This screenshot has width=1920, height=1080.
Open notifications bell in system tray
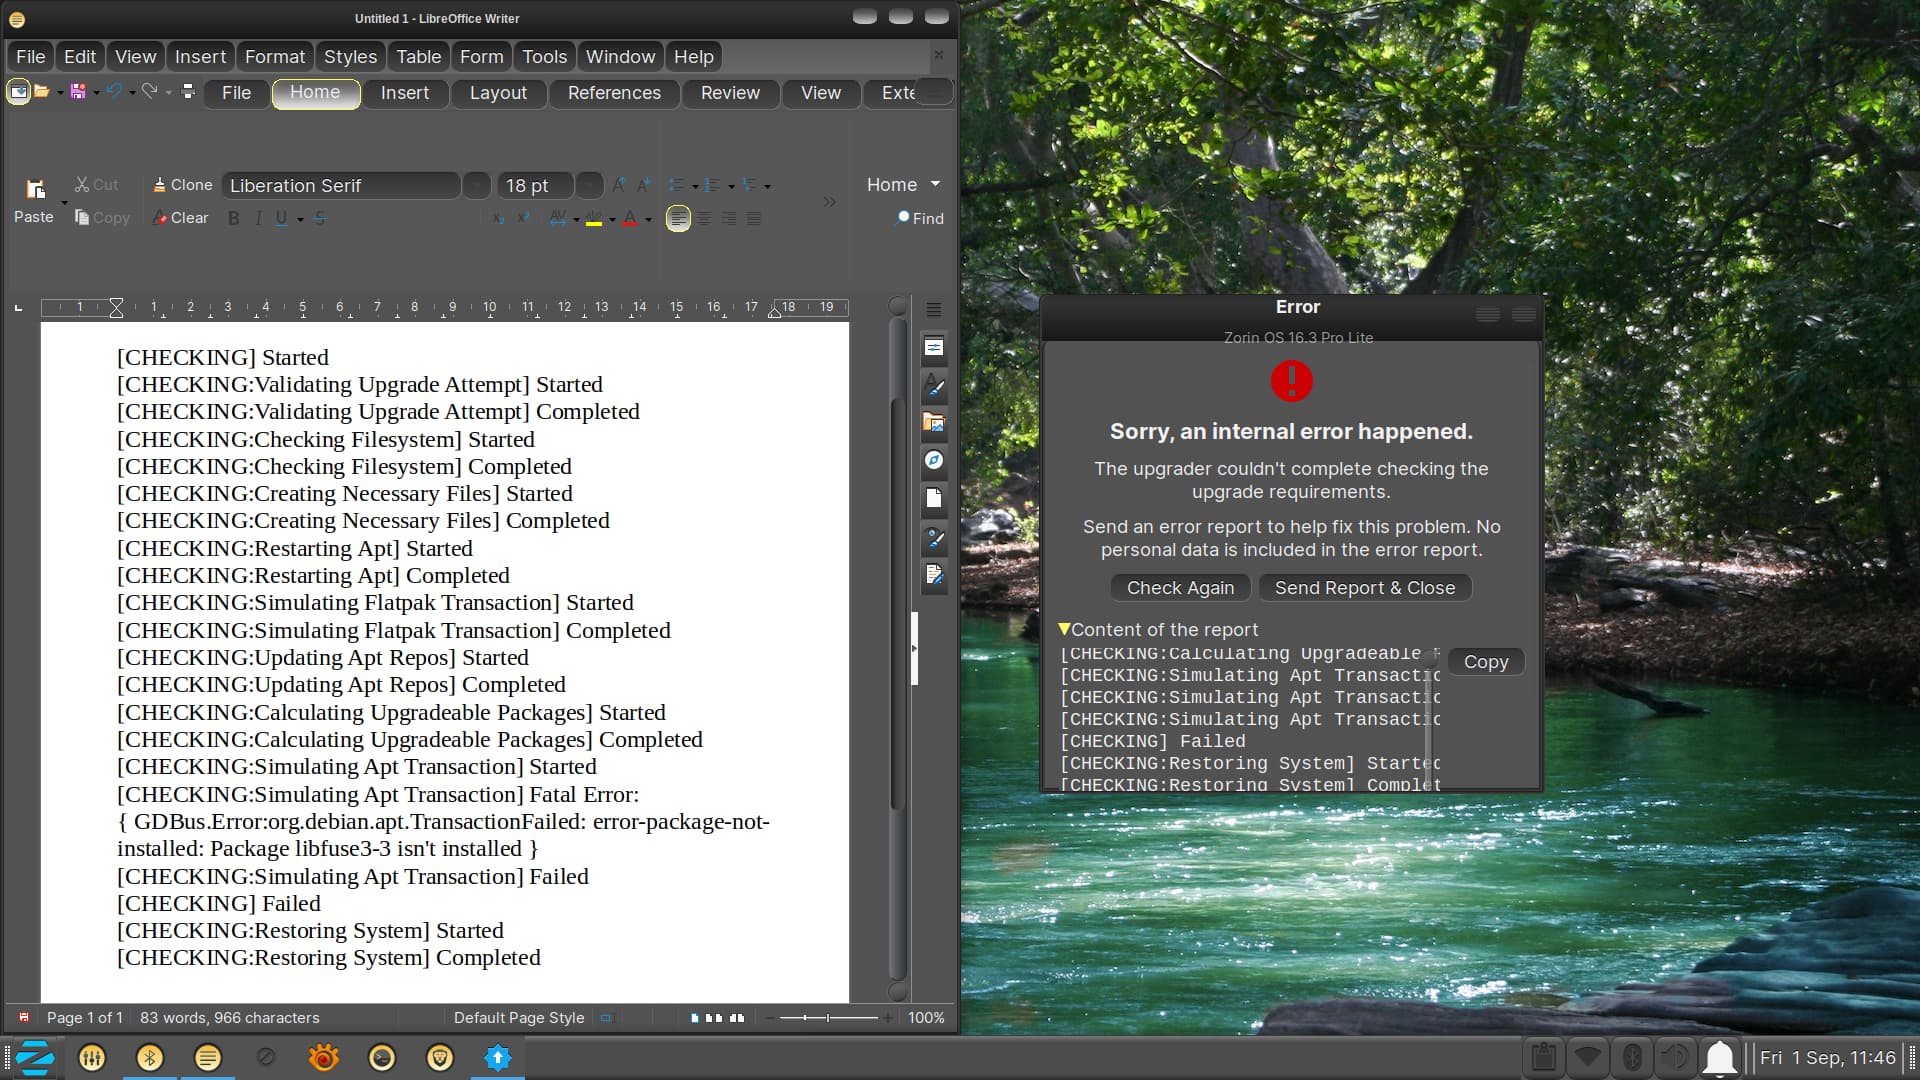tap(1721, 1058)
